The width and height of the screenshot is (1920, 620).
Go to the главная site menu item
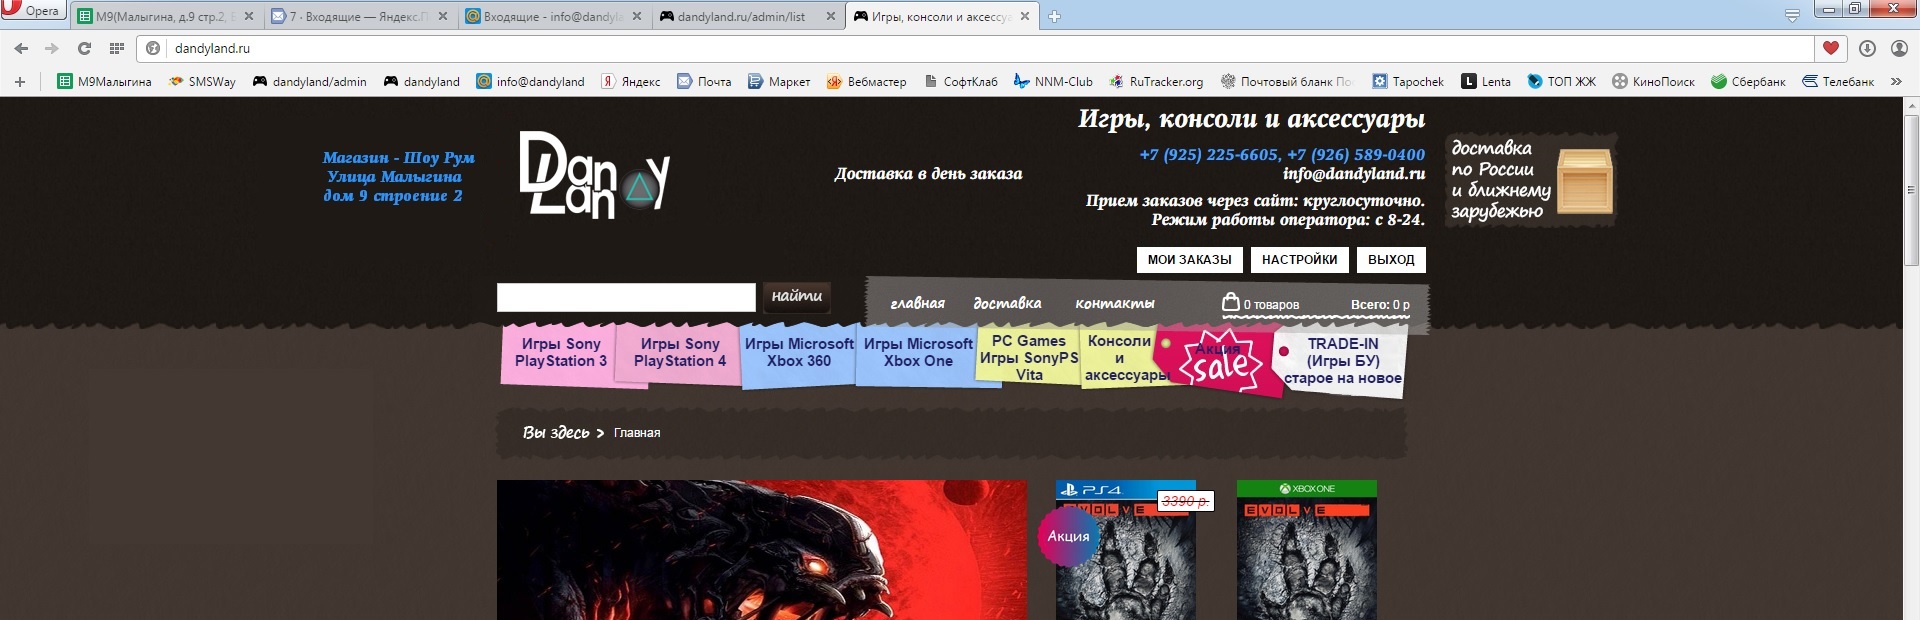point(917,303)
